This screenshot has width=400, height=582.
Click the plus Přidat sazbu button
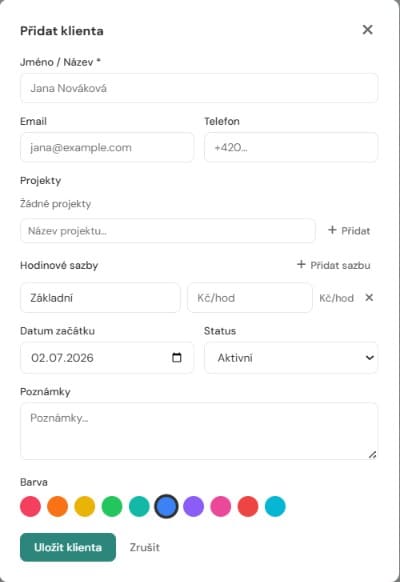[334, 265]
